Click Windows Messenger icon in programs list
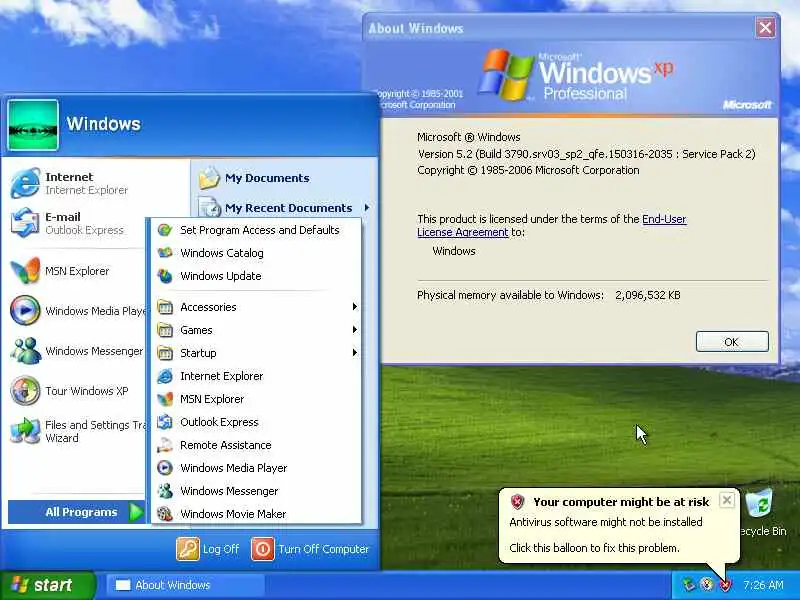The width and height of the screenshot is (800, 600). click(165, 491)
